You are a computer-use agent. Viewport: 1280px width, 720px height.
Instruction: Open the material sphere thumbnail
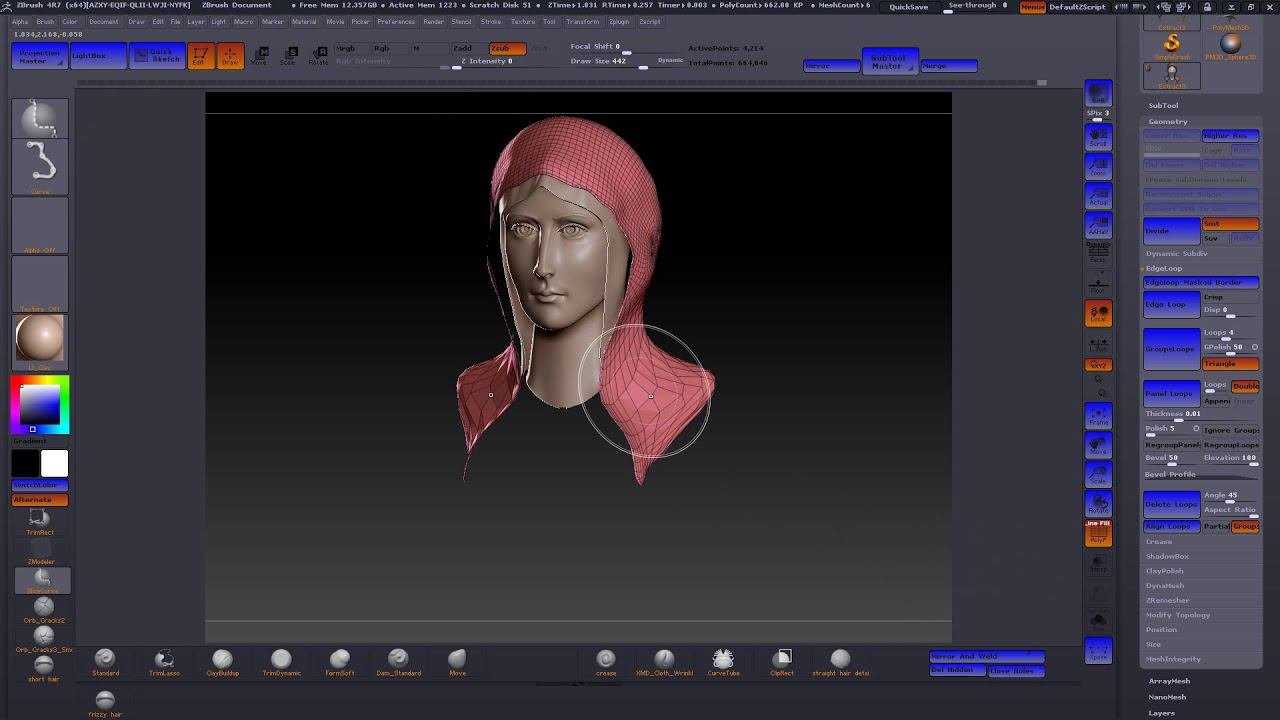click(x=40, y=340)
